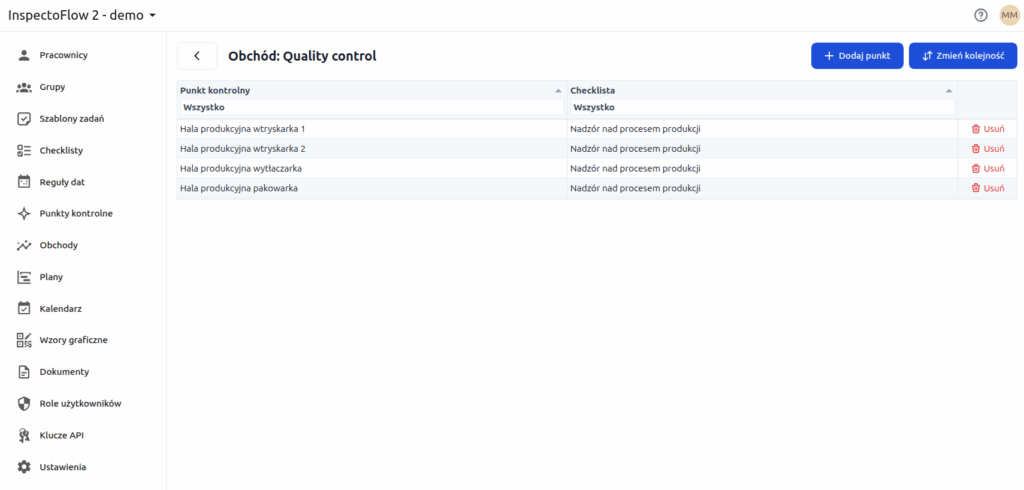
Task: Click the Ustawienia gear icon
Action: pyautogui.click(x=25, y=467)
